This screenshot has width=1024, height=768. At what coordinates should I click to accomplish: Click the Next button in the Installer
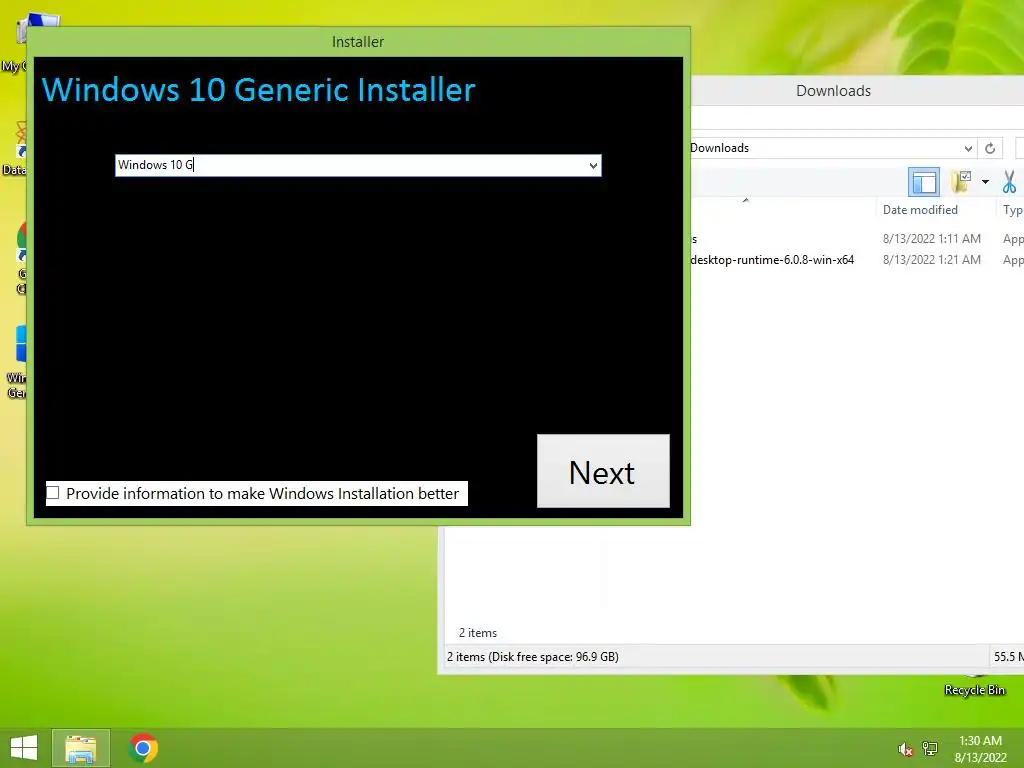[603, 471]
